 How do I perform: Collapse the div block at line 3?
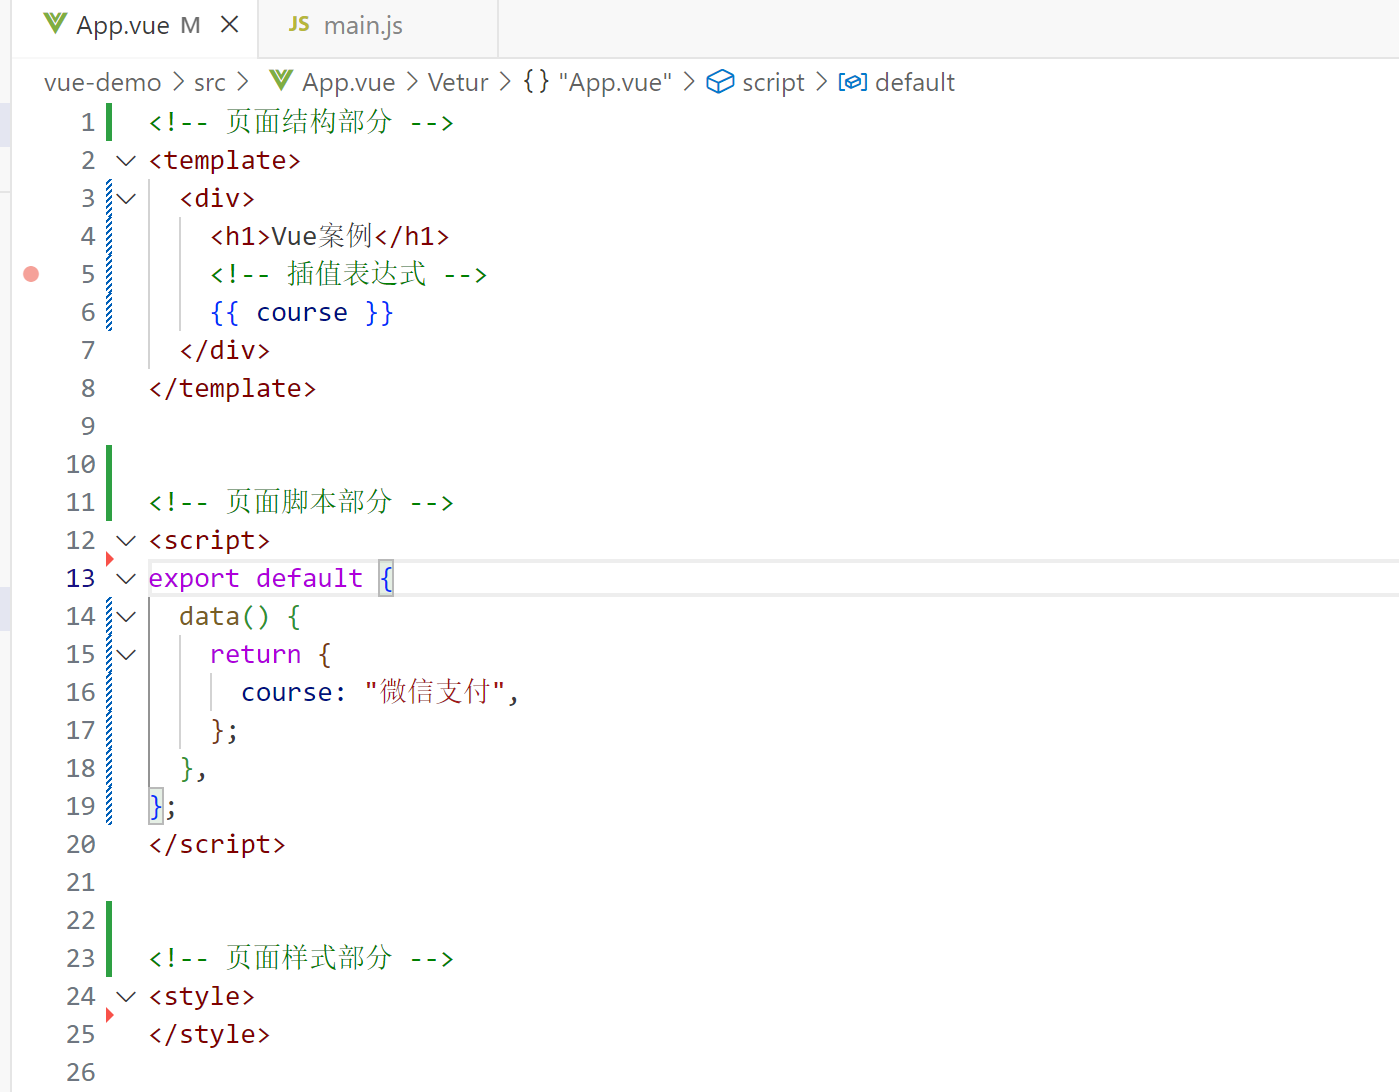[126, 198]
